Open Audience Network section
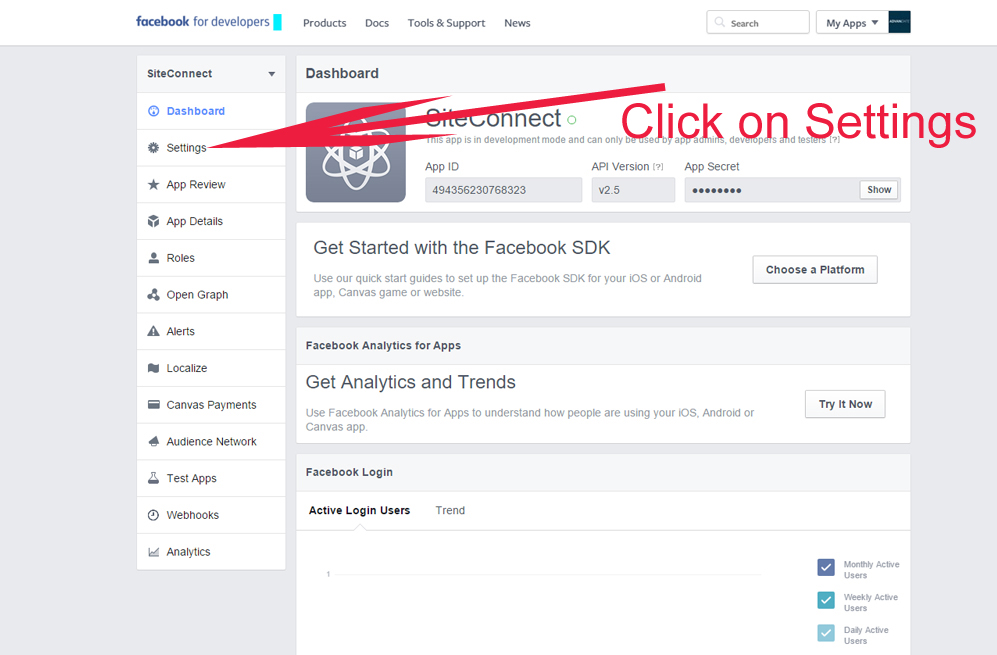The image size is (997, 655). (211, 441)
